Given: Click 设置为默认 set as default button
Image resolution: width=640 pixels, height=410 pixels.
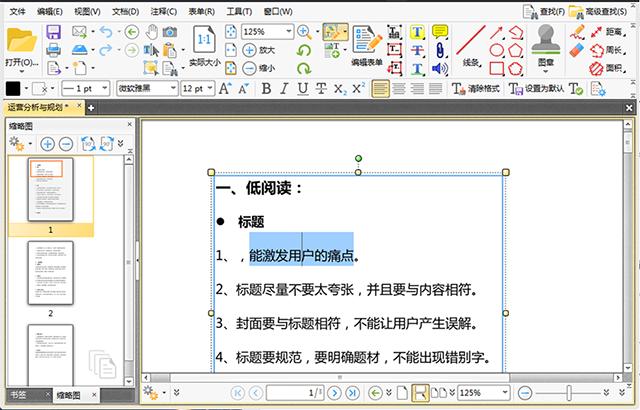Looking at the screenshot, I should pyautogui.click(x=536, y=89).
